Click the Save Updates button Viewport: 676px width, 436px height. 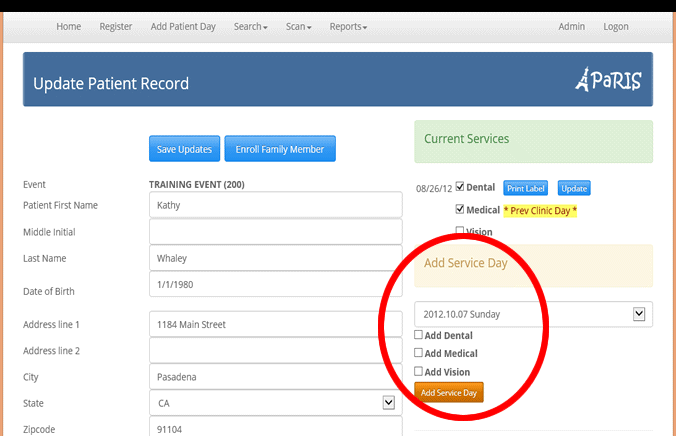pos(184,149)
